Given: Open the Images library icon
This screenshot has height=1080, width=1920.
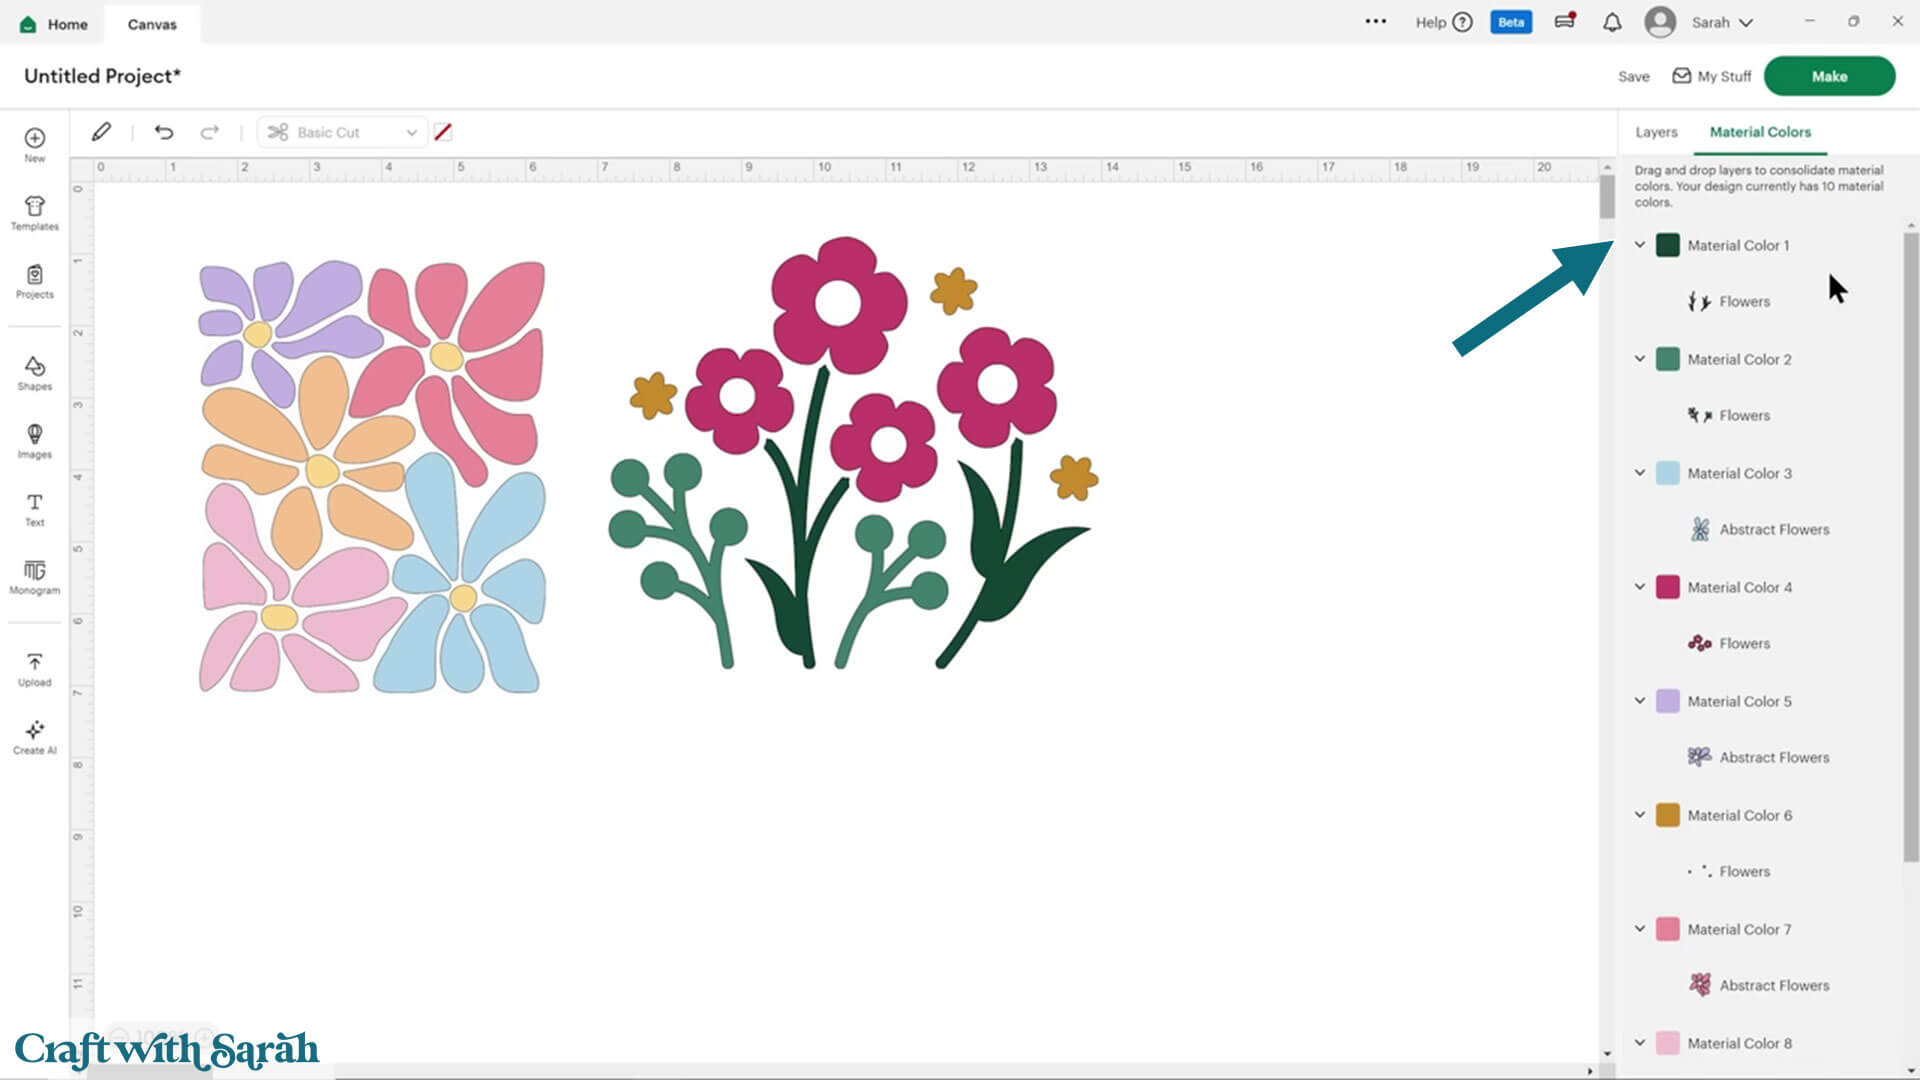Looking at the screenshot, I should (34, 440).
